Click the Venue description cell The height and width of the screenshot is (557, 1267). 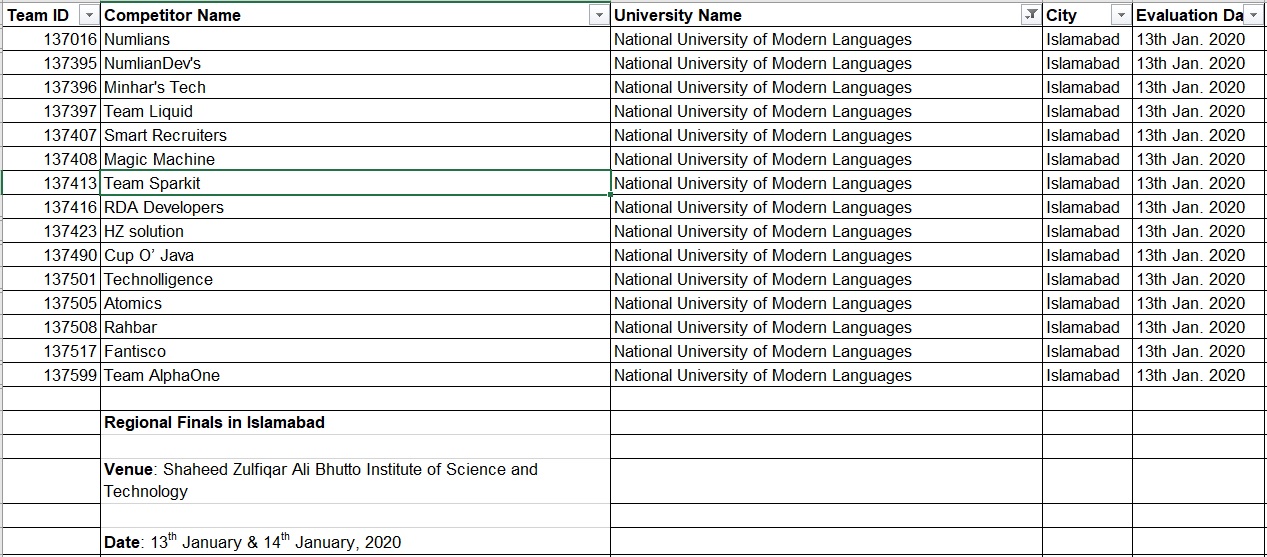(356, 480)
